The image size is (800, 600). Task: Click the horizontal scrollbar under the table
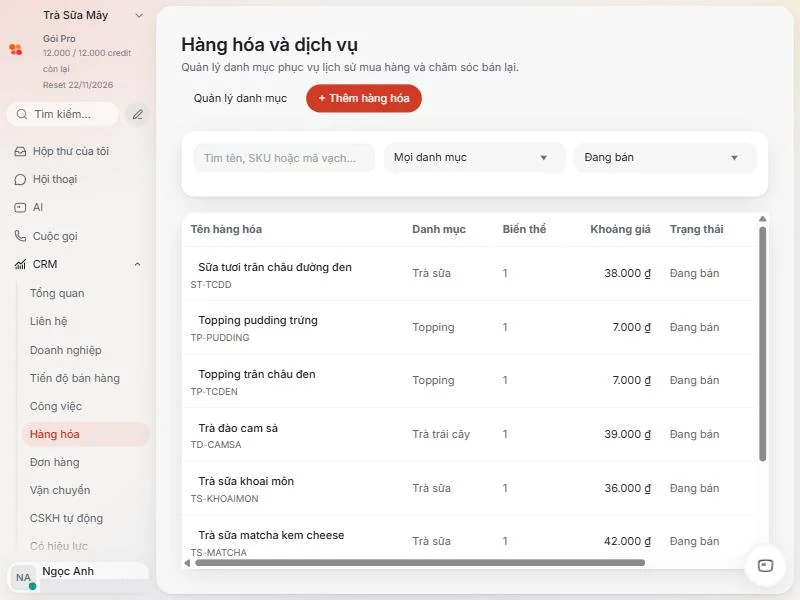click(x=420, y=563)
